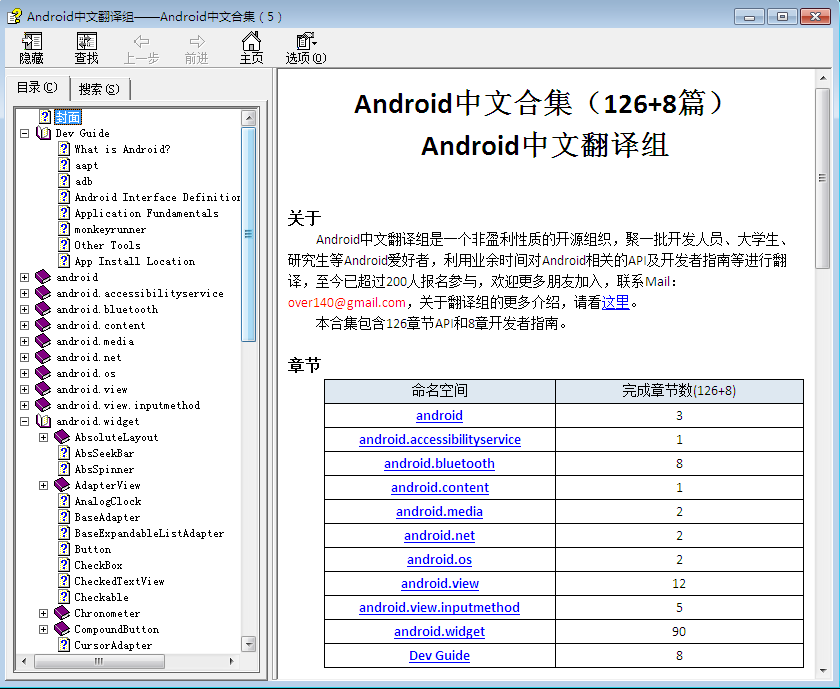Open the Dev Guide table link
The image size is (840, 689).
(x=439, y=655)
